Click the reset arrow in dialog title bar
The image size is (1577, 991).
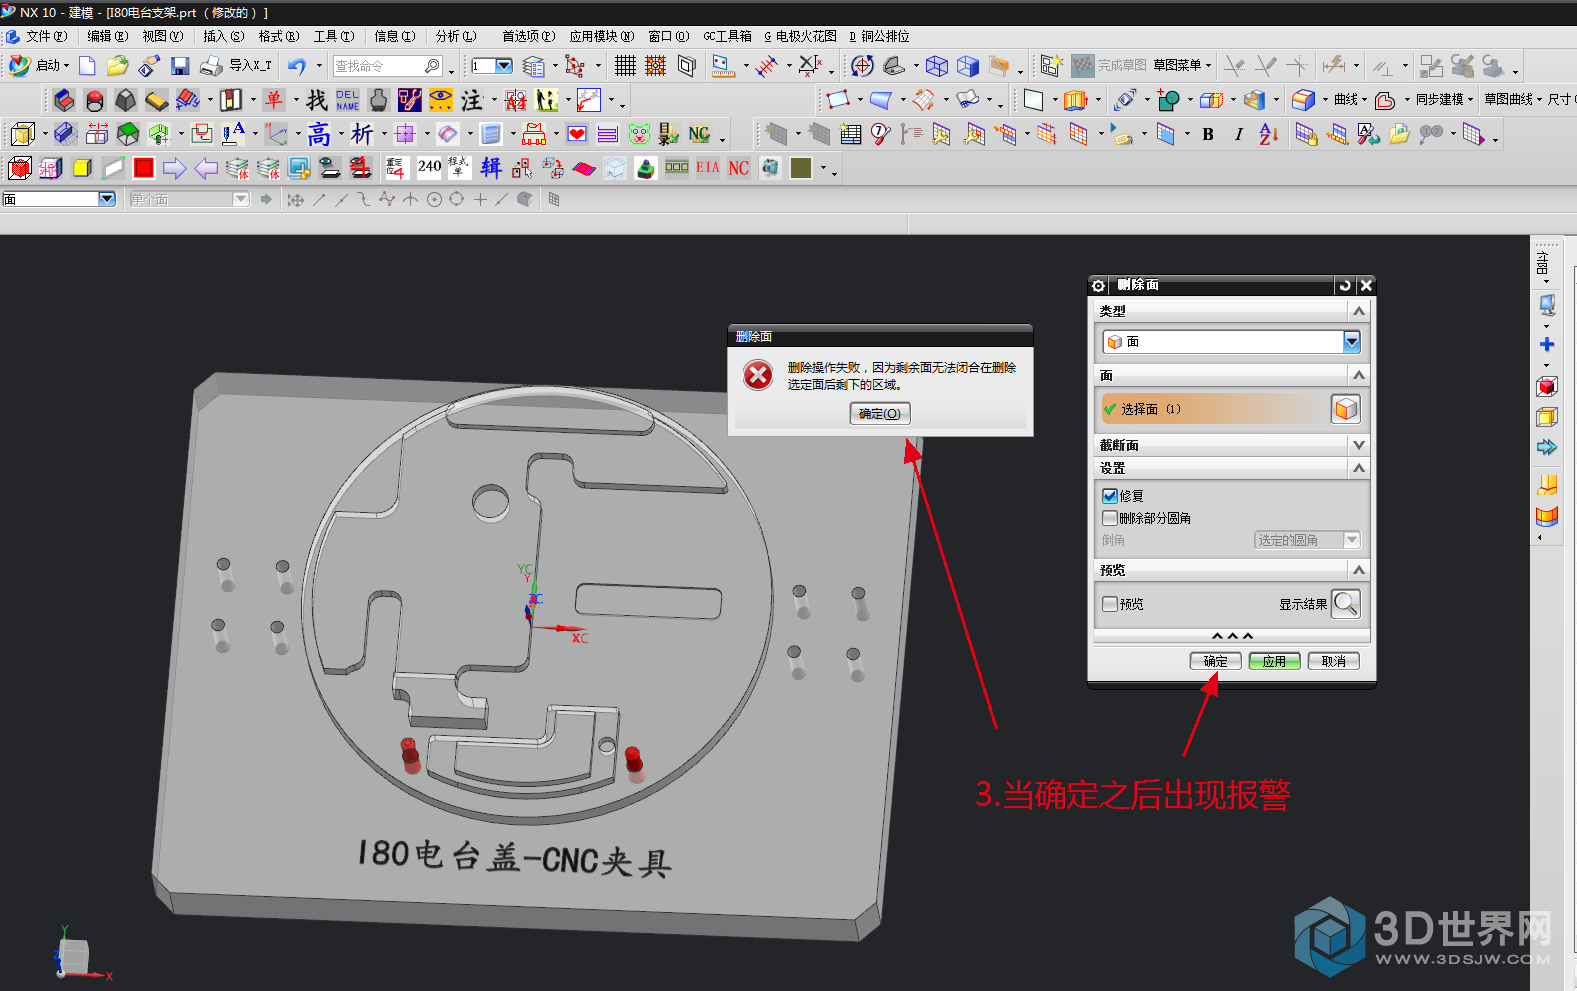click(1345, 286)
